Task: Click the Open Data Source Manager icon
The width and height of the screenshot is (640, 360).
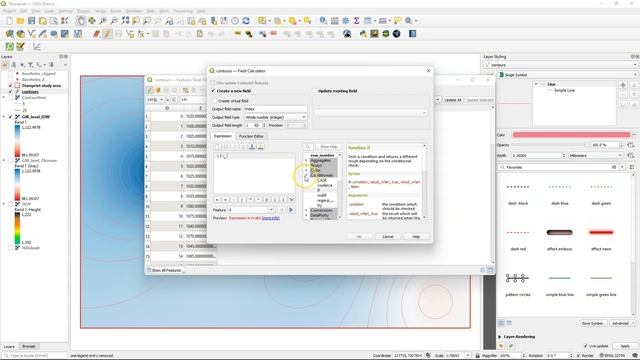Action: pyautogui.click(x=9, y=34)
